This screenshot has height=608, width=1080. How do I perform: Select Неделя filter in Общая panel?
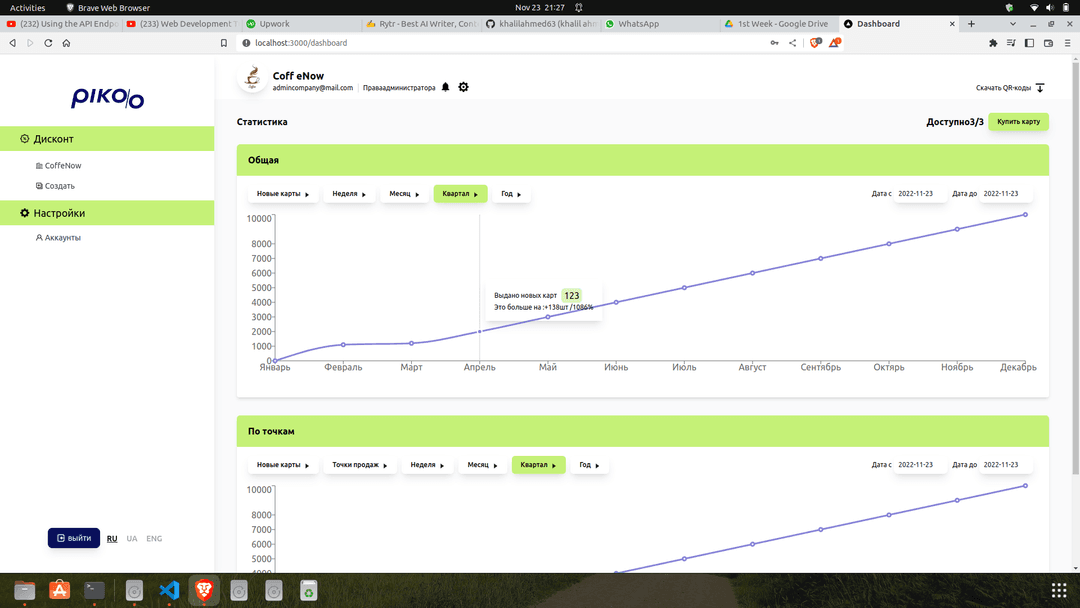click(349, 194)
